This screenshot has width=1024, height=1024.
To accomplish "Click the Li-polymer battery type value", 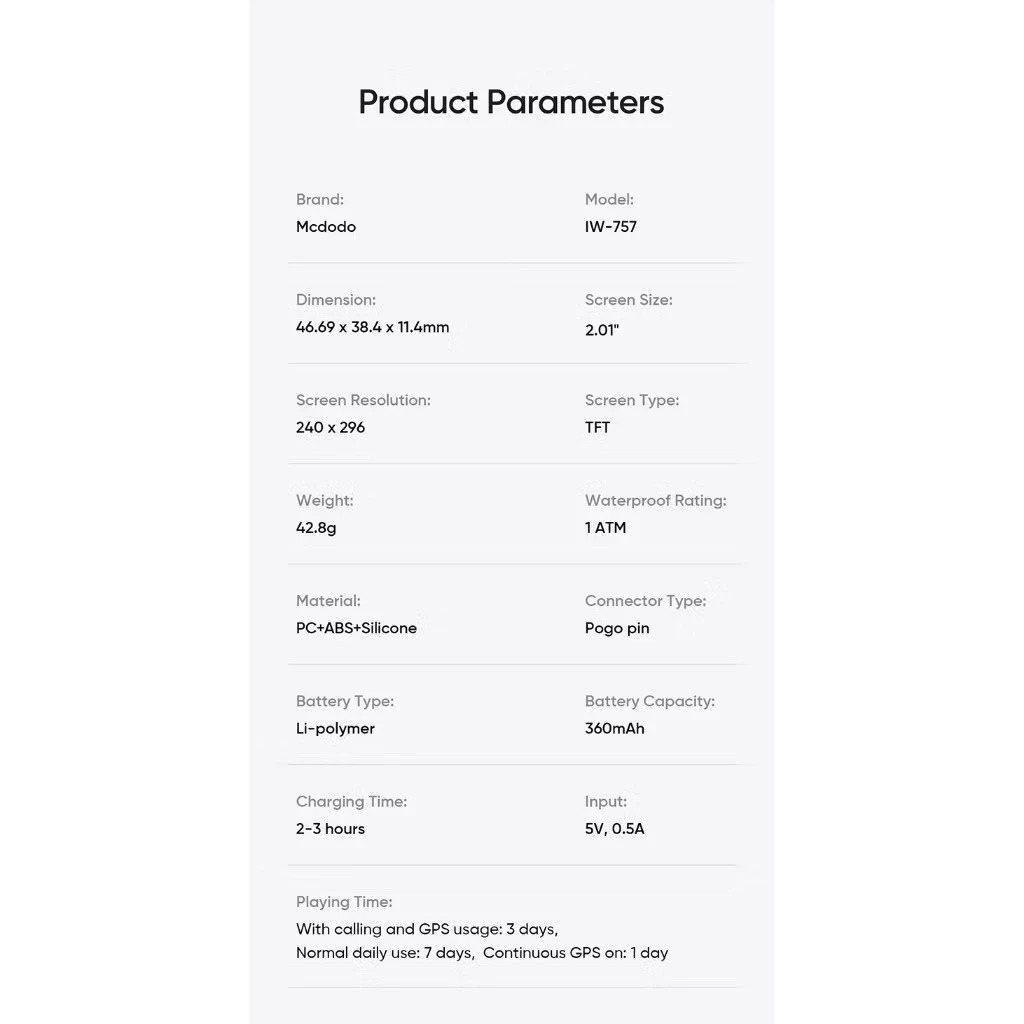I will tap(335, 728).
